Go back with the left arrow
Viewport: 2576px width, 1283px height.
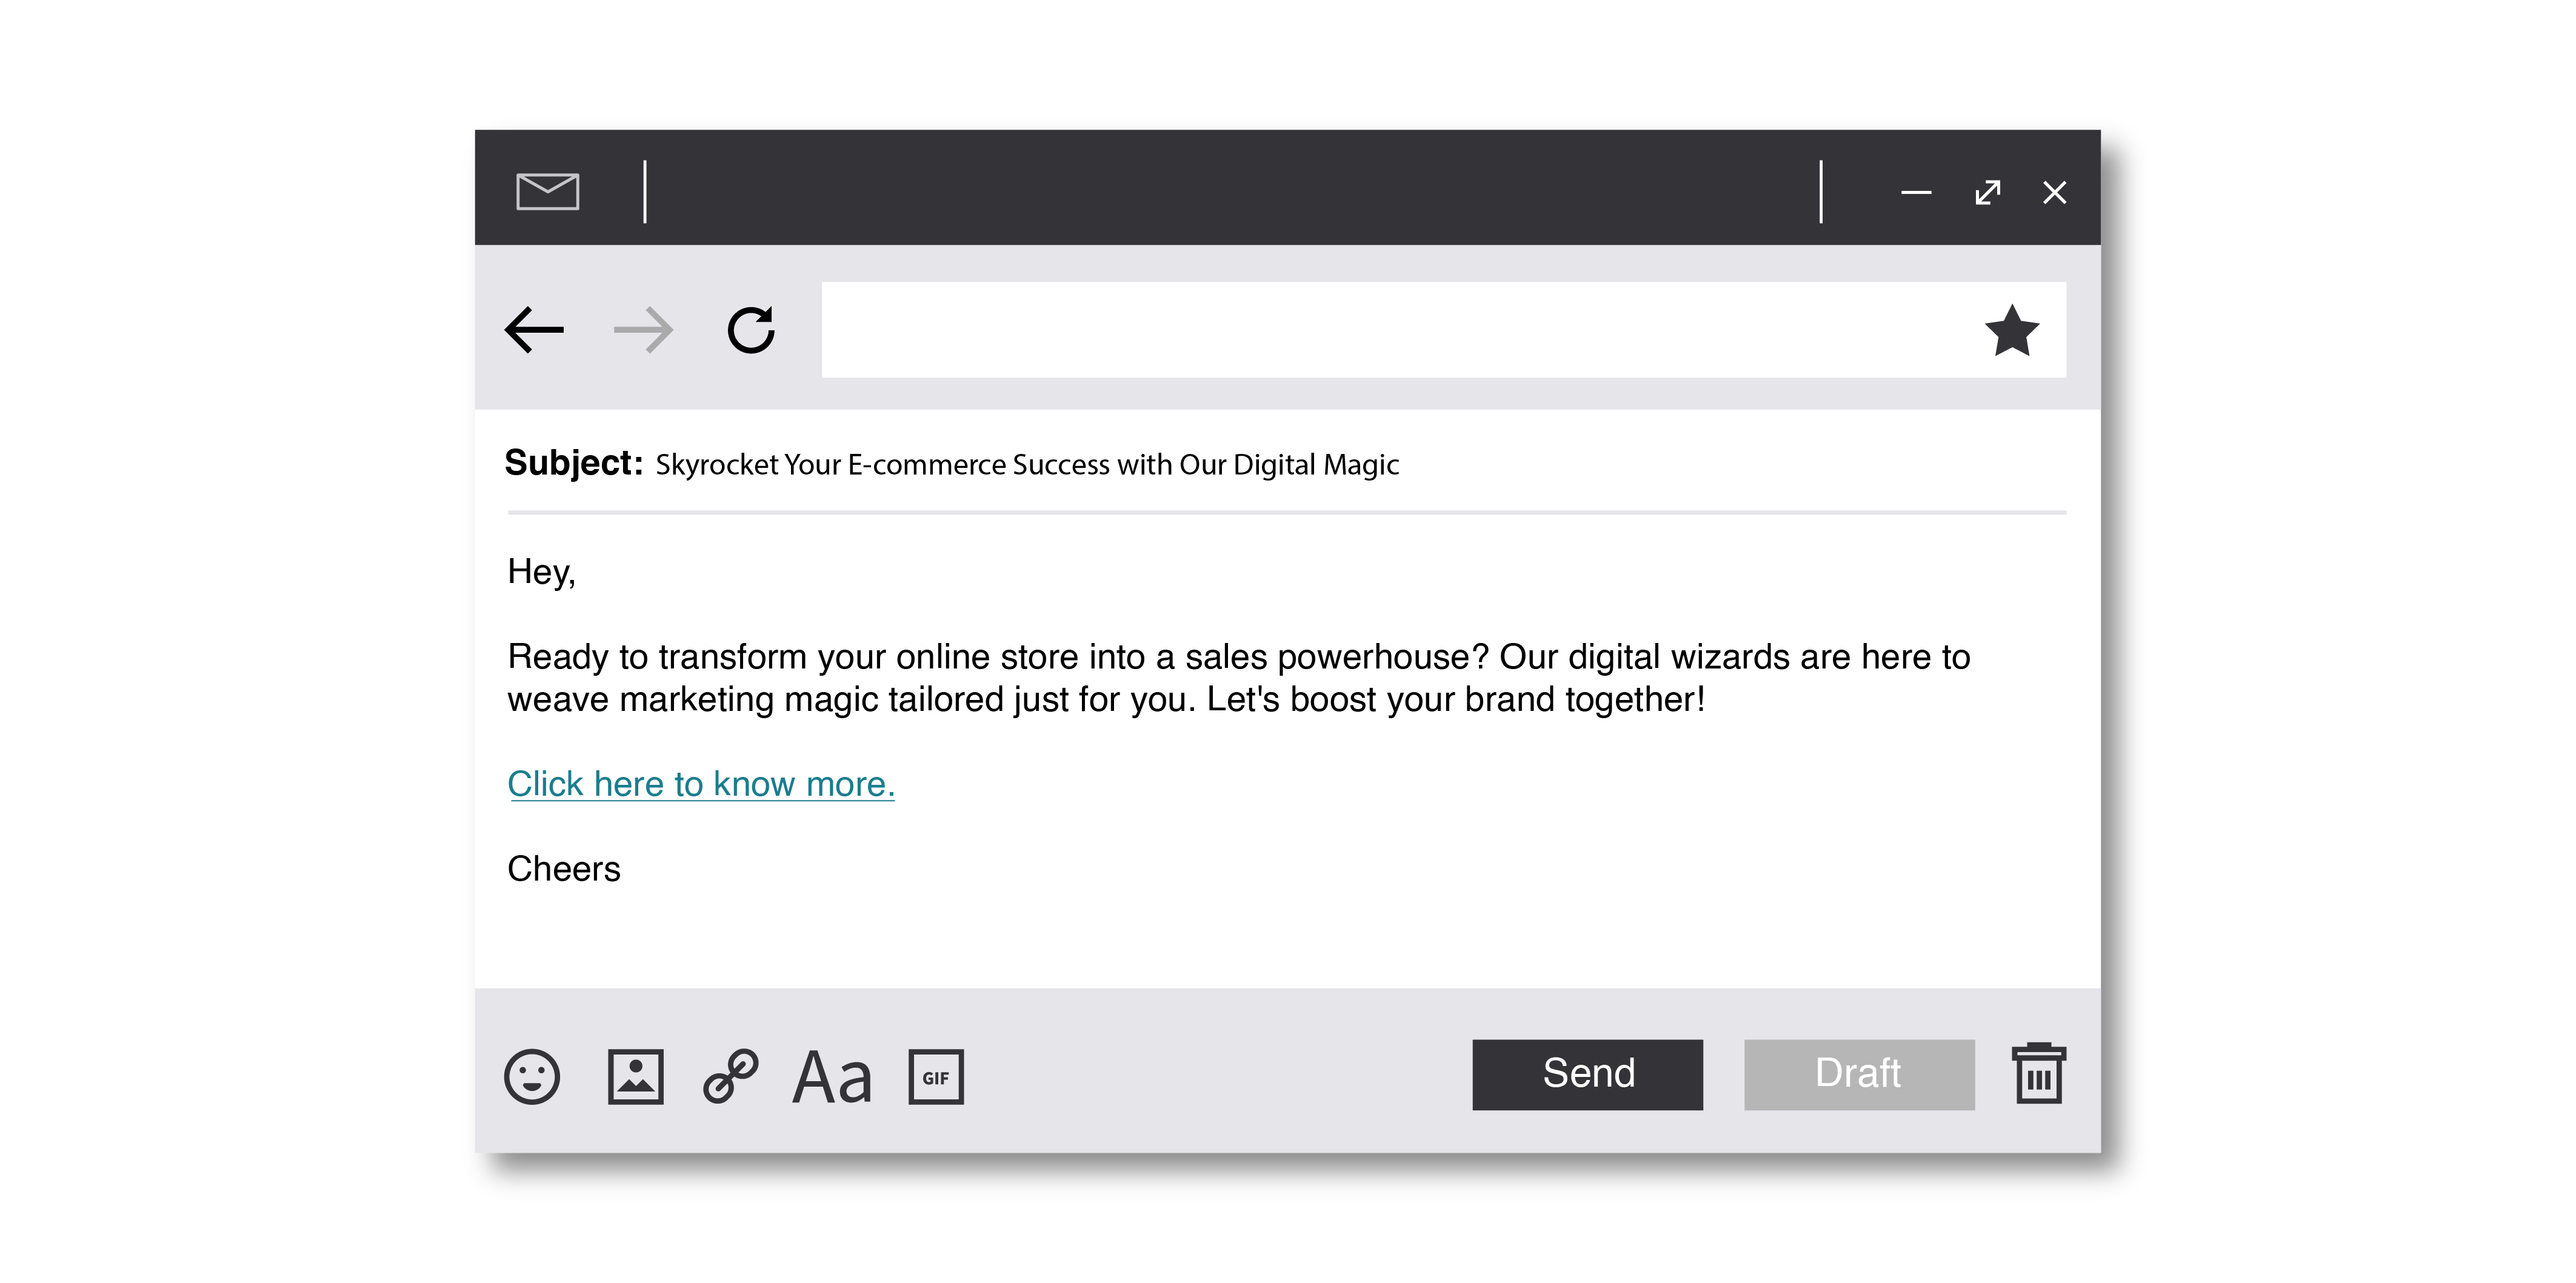(x=534, y=330)
